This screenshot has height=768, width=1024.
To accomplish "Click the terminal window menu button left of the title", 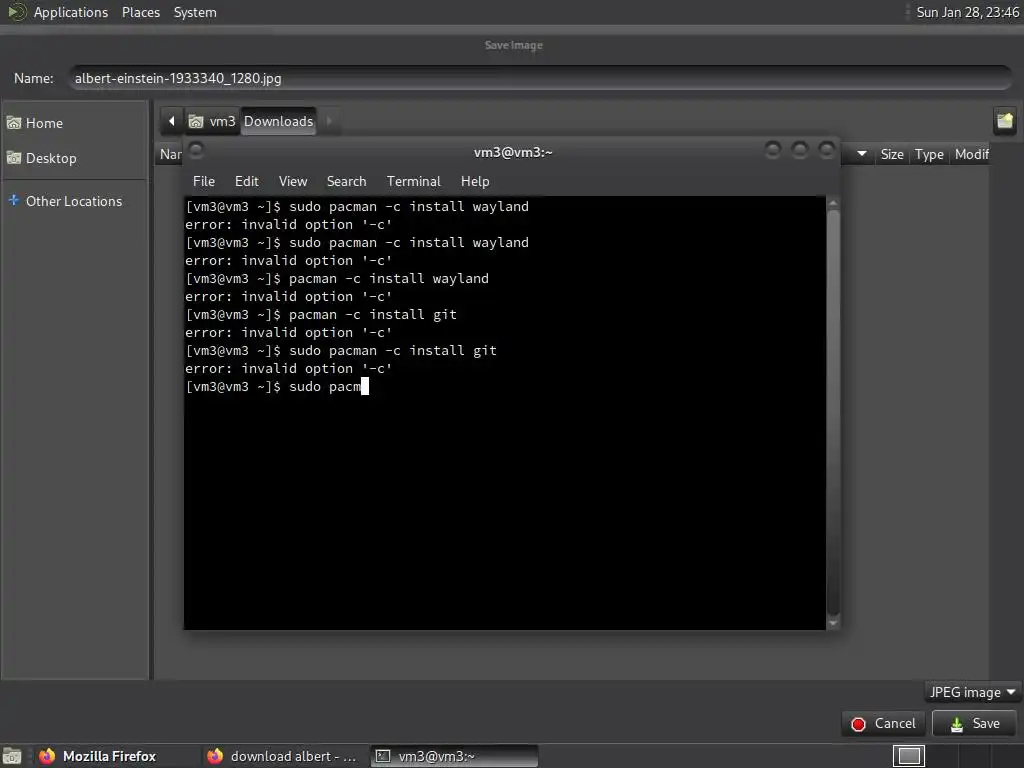I will point(196,151).
